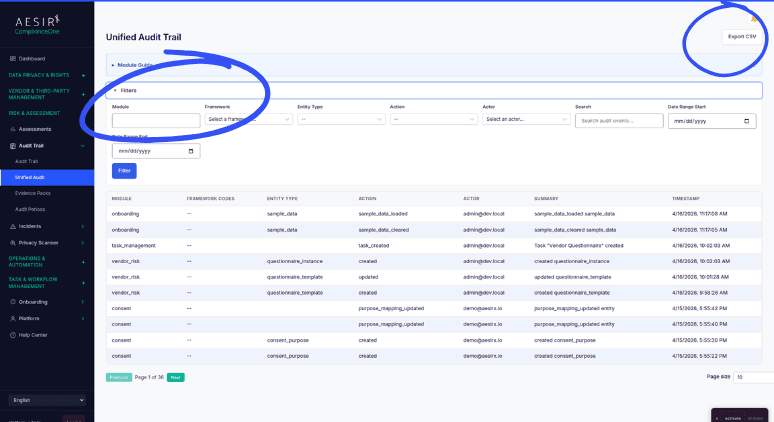Click the Incidents warning triangle icon
Screen dimensions: 774x422
13,227
